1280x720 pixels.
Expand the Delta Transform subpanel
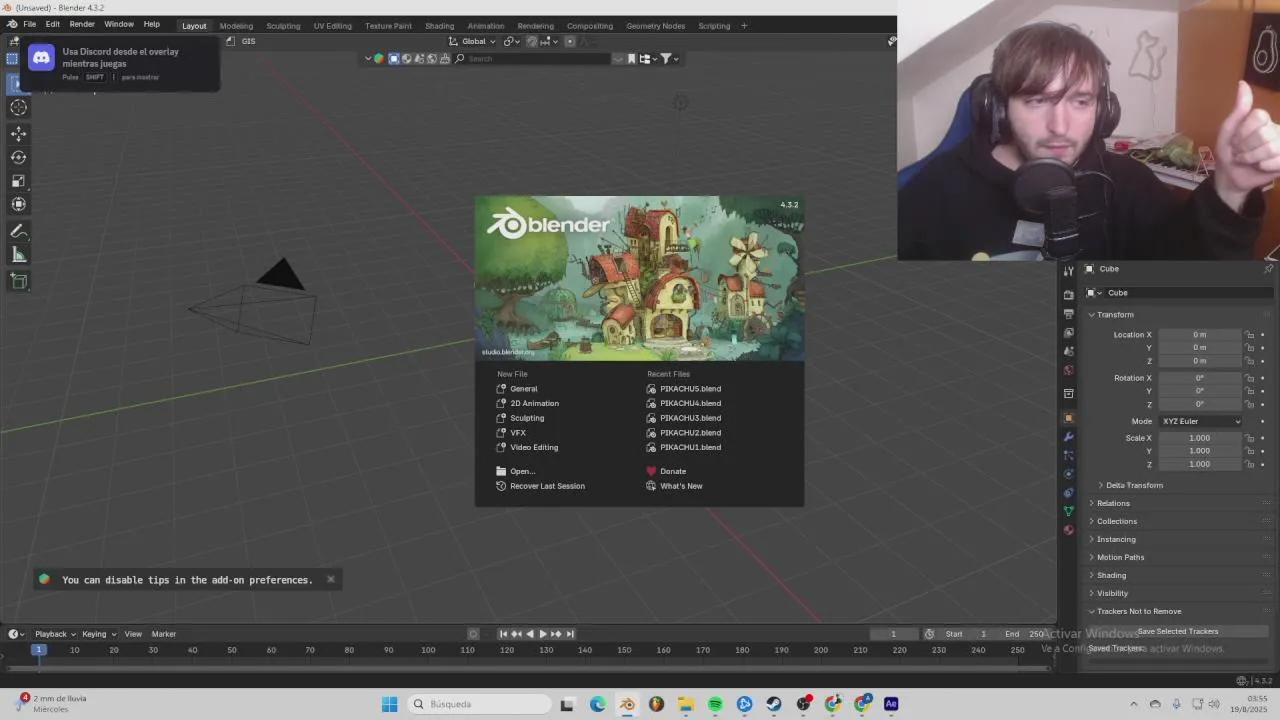pyautogui.click(x=1134, y=485)
